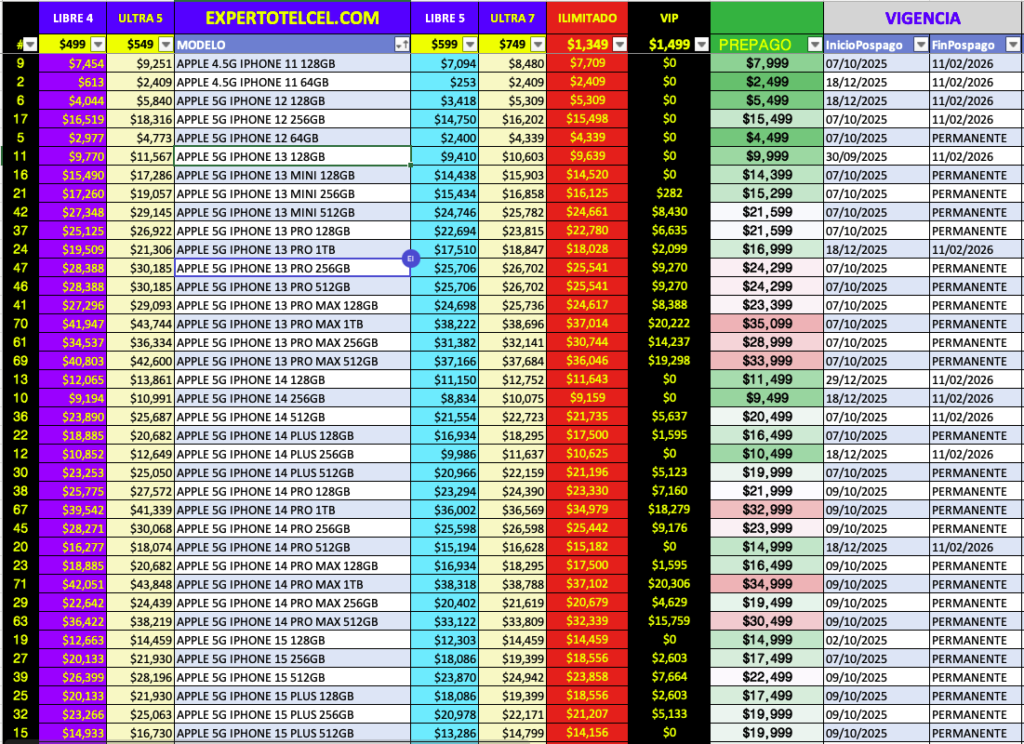Image resolution: width=1024 pixels, height=744 pixels.
Task: Expand the $549 column filter arrow
Action: [163, 45]
